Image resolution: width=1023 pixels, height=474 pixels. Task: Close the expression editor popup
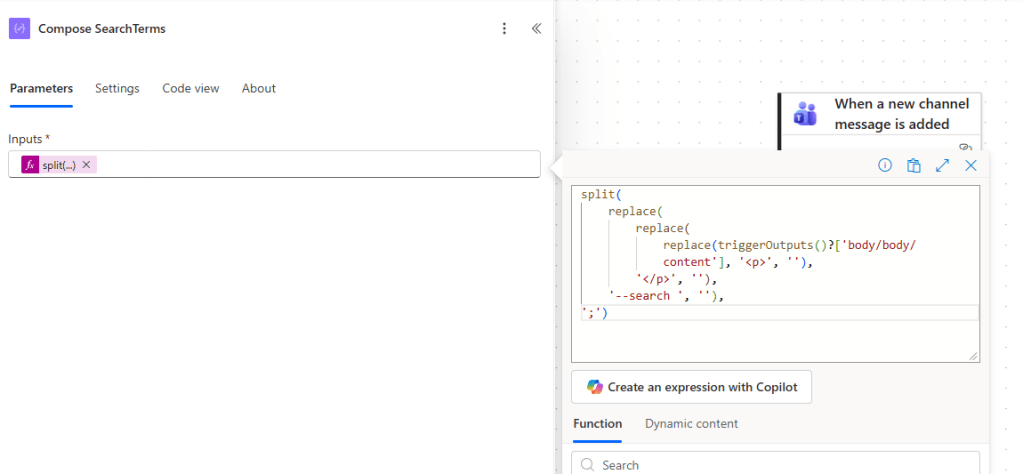click(x=970, y=166)
